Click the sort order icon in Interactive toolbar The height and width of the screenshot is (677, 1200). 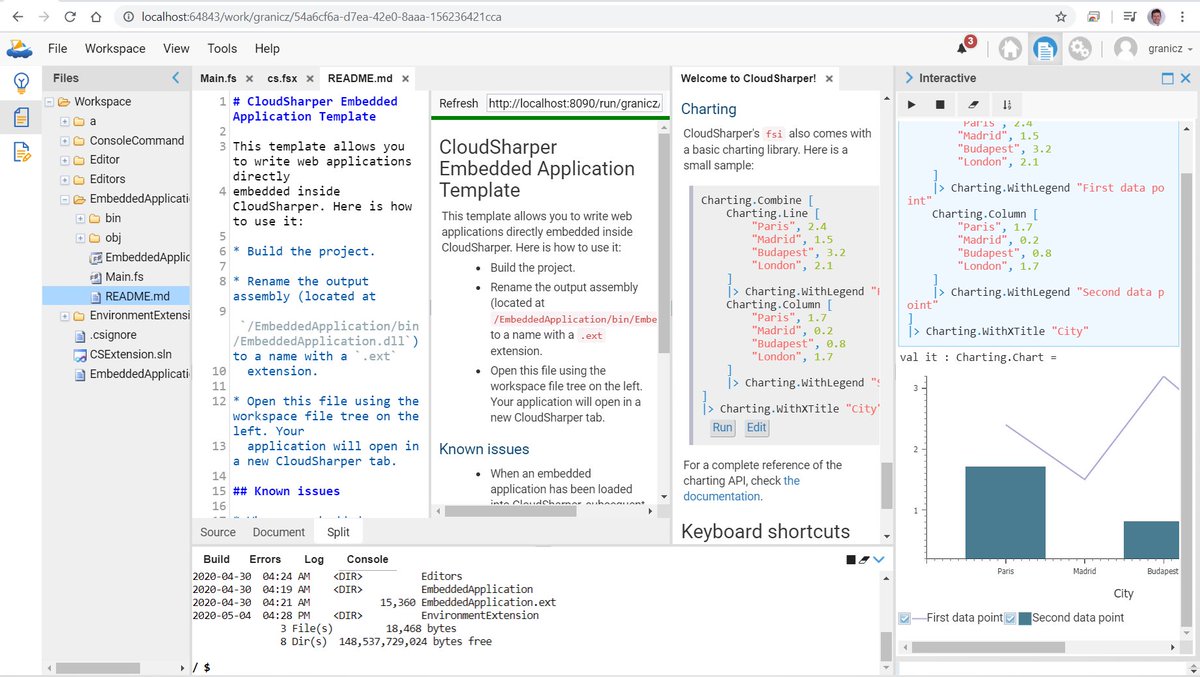pyautogui.click(x=1007, y=104)
